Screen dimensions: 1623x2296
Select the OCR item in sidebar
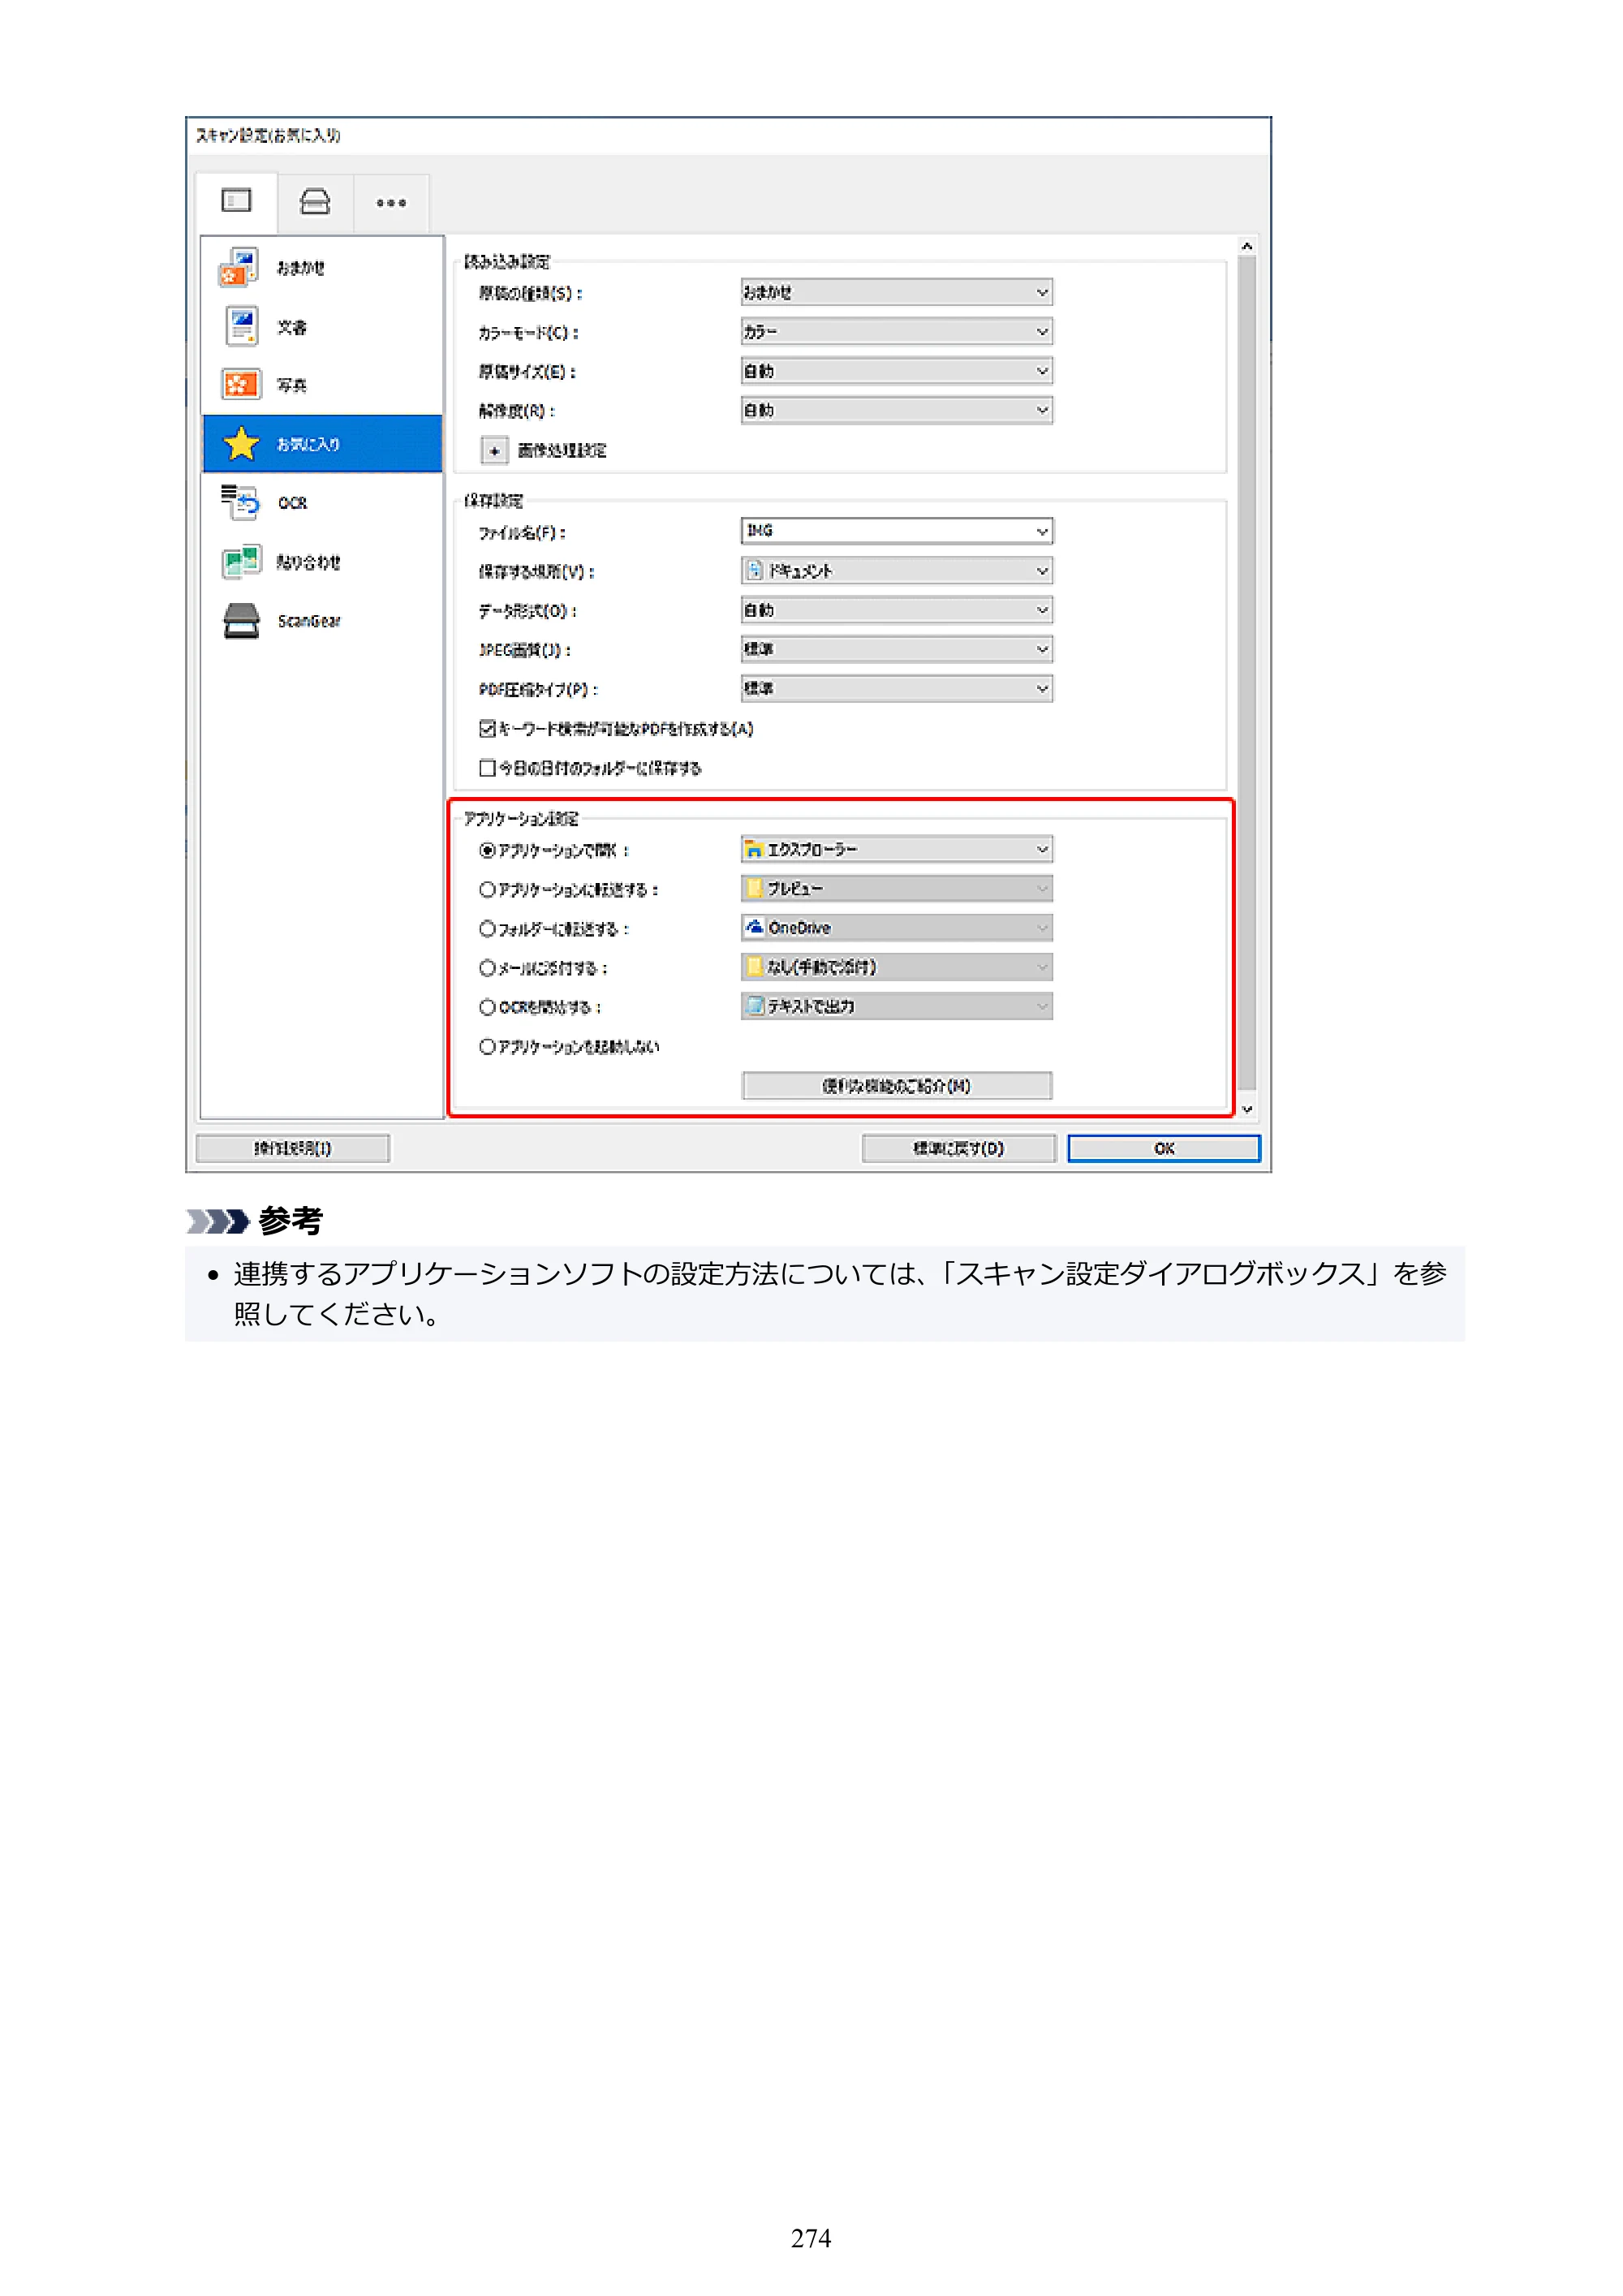tap(322, 503)
